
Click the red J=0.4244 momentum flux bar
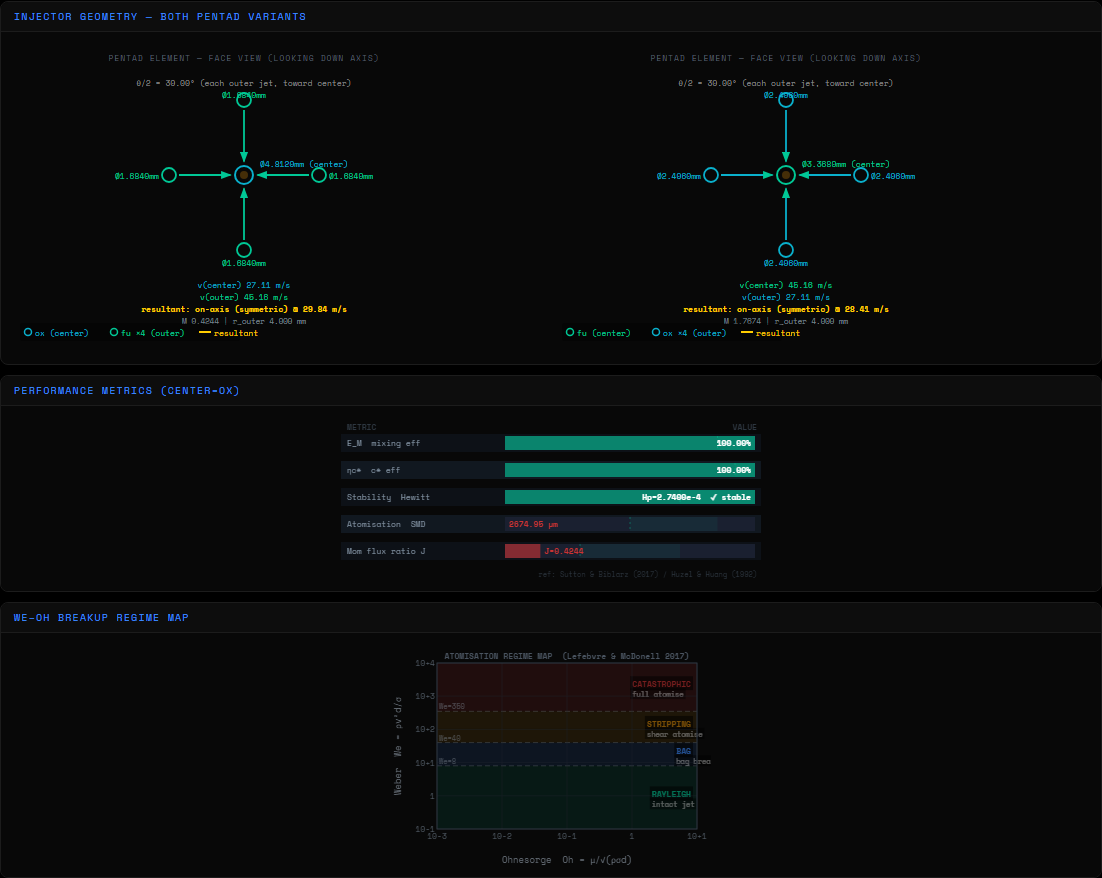[522, 551]
